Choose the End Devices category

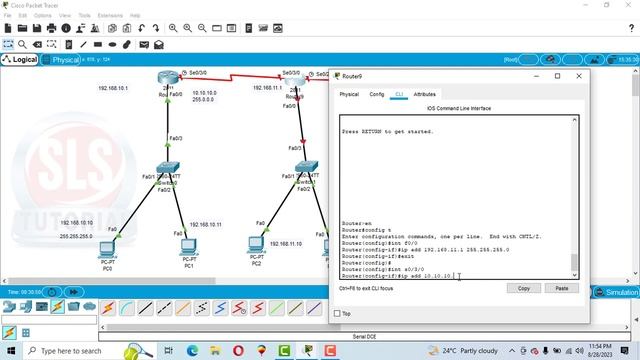pyautogui.click(x=25, y=306)
